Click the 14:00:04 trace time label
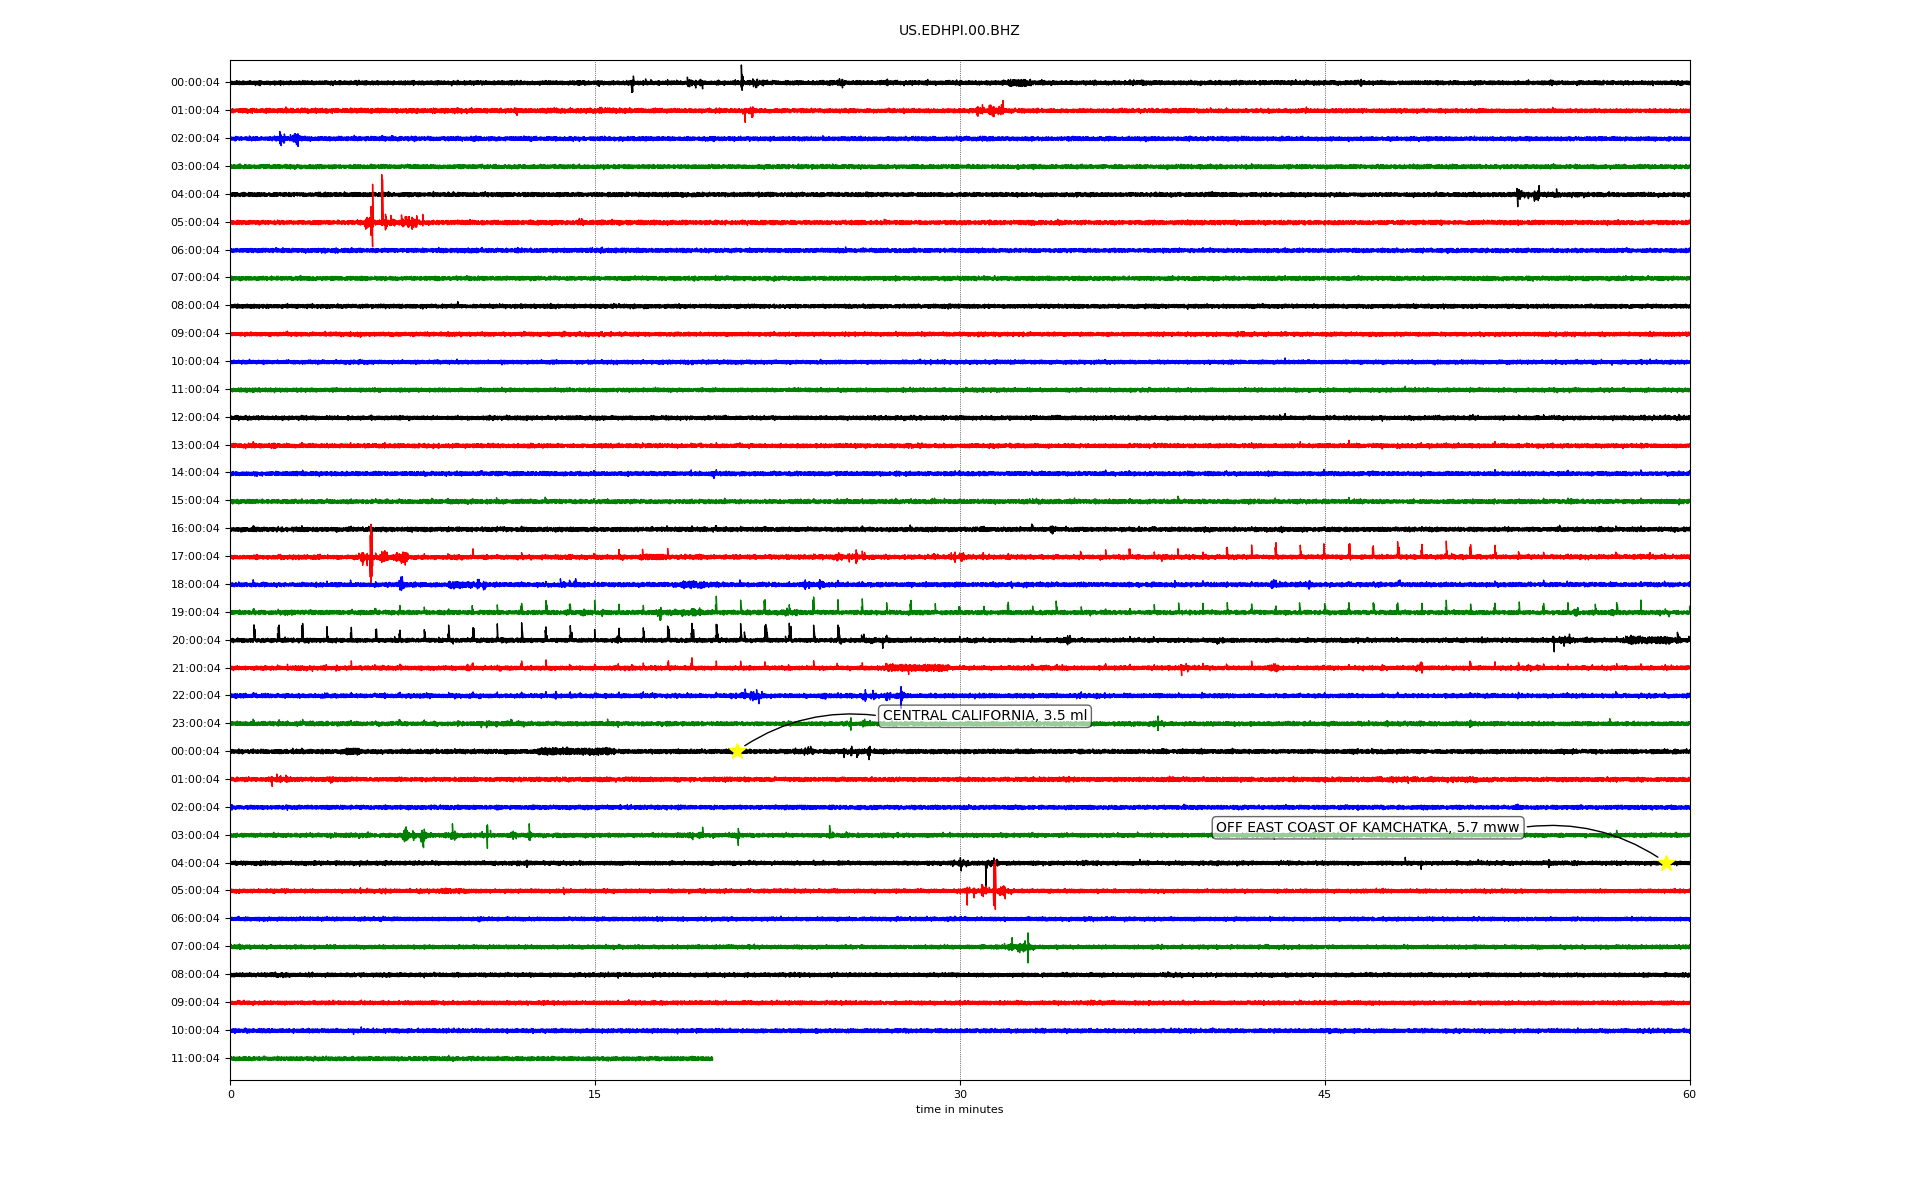Viewport: 1920px width, 1200px height. pyautogui.click(x=195, y=472)
